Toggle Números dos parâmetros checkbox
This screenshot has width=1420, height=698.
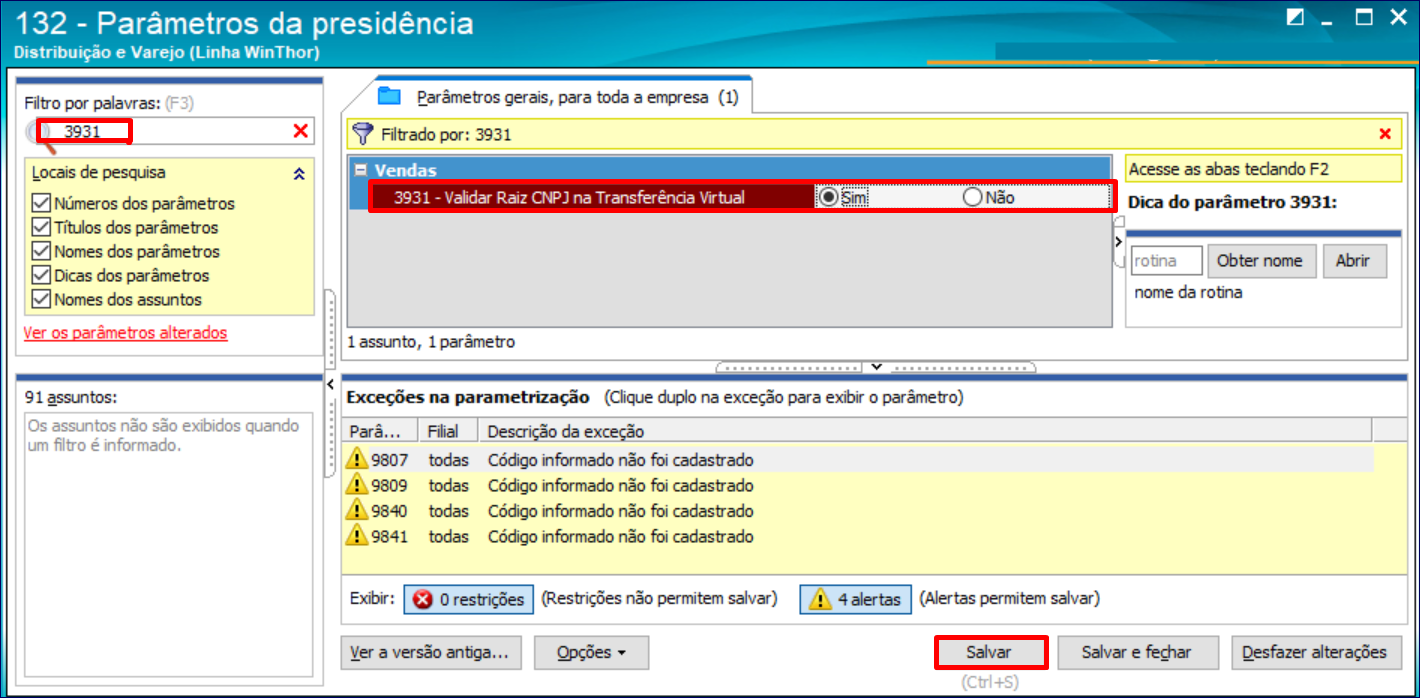41,203
